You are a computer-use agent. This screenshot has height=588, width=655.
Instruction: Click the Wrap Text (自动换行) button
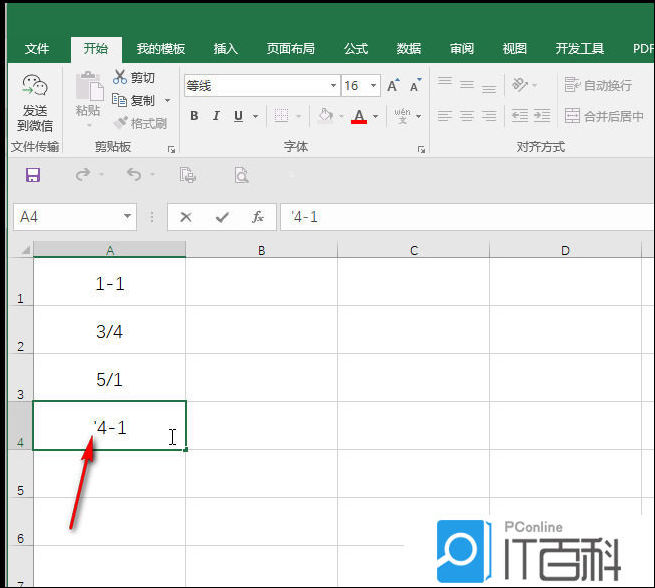598,85
